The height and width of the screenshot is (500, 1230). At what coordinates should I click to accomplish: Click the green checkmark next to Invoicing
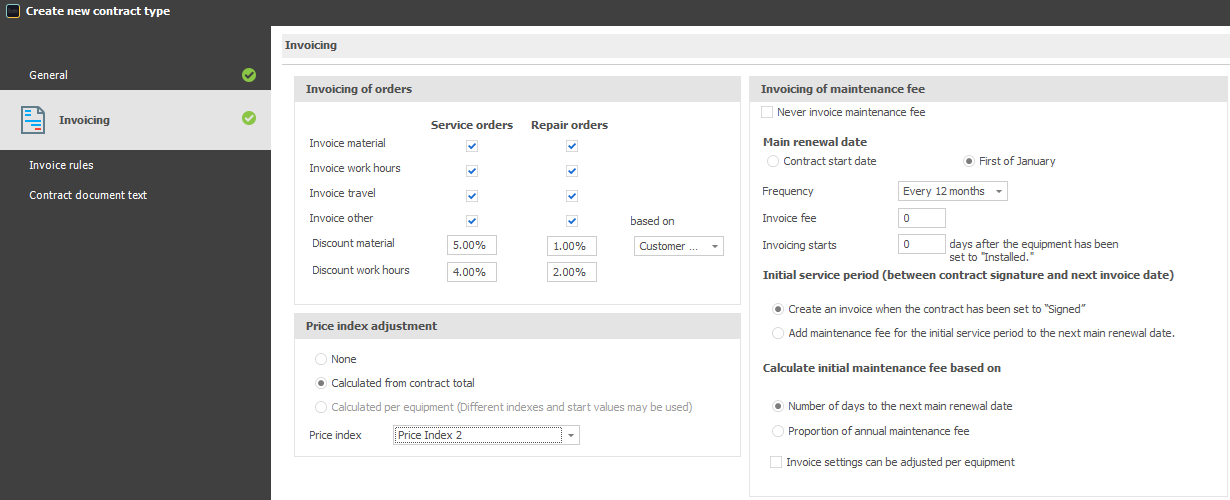click(x=249, y=119)
